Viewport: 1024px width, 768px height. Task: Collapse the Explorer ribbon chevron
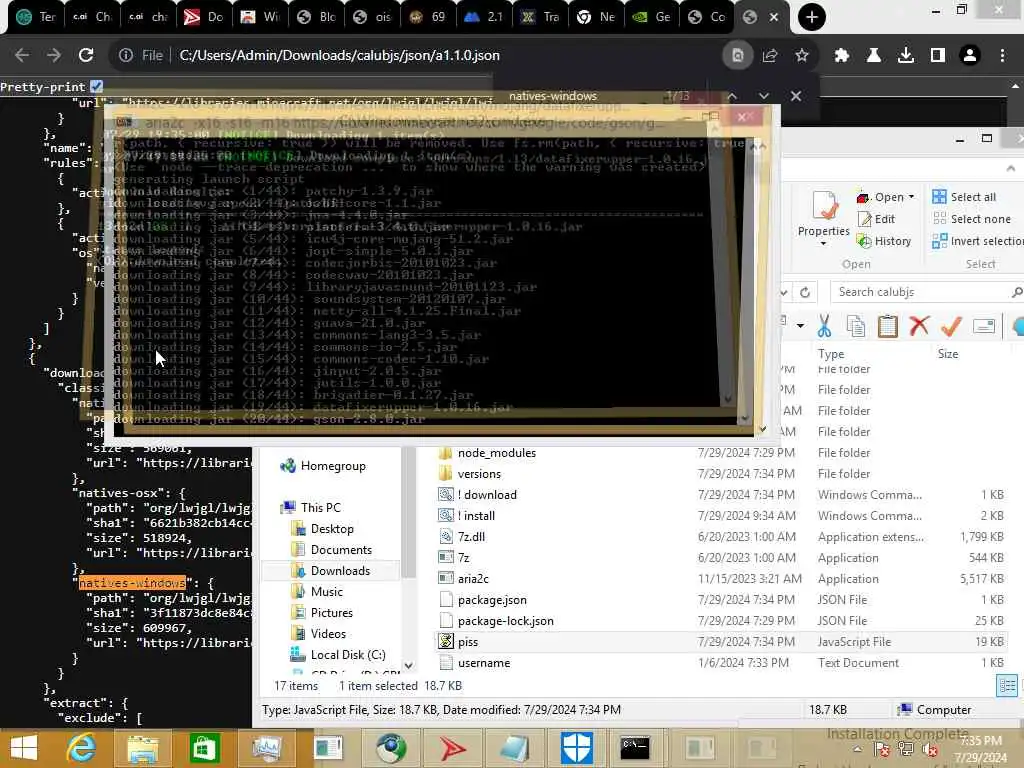coord(1011,168)
